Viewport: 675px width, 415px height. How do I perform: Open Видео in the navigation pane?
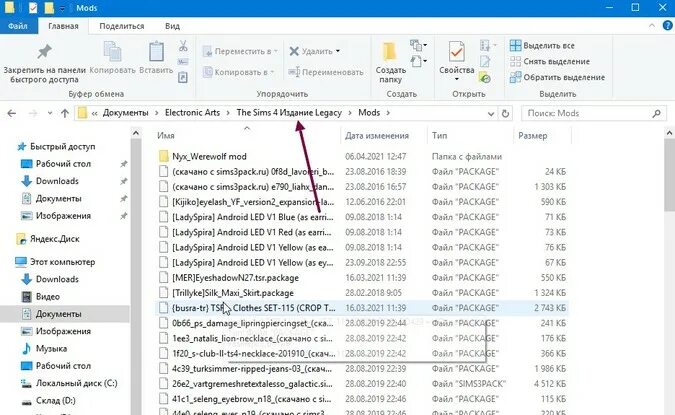(47, 296)
